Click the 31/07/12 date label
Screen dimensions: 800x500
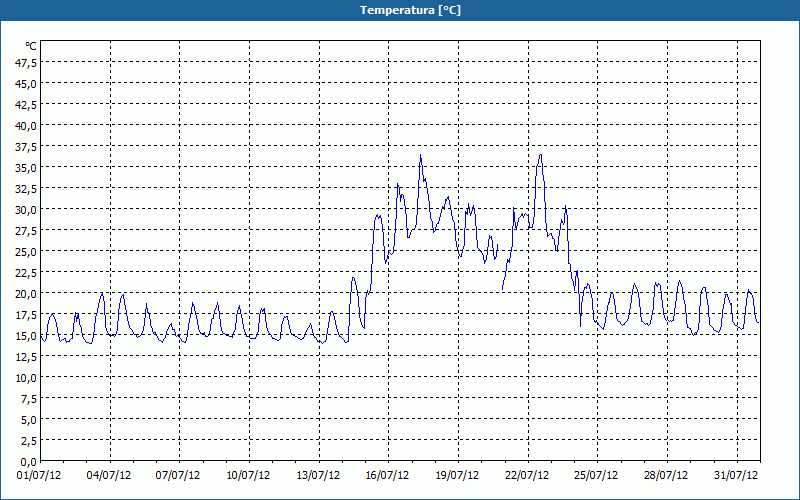click(x=736, y=476)
